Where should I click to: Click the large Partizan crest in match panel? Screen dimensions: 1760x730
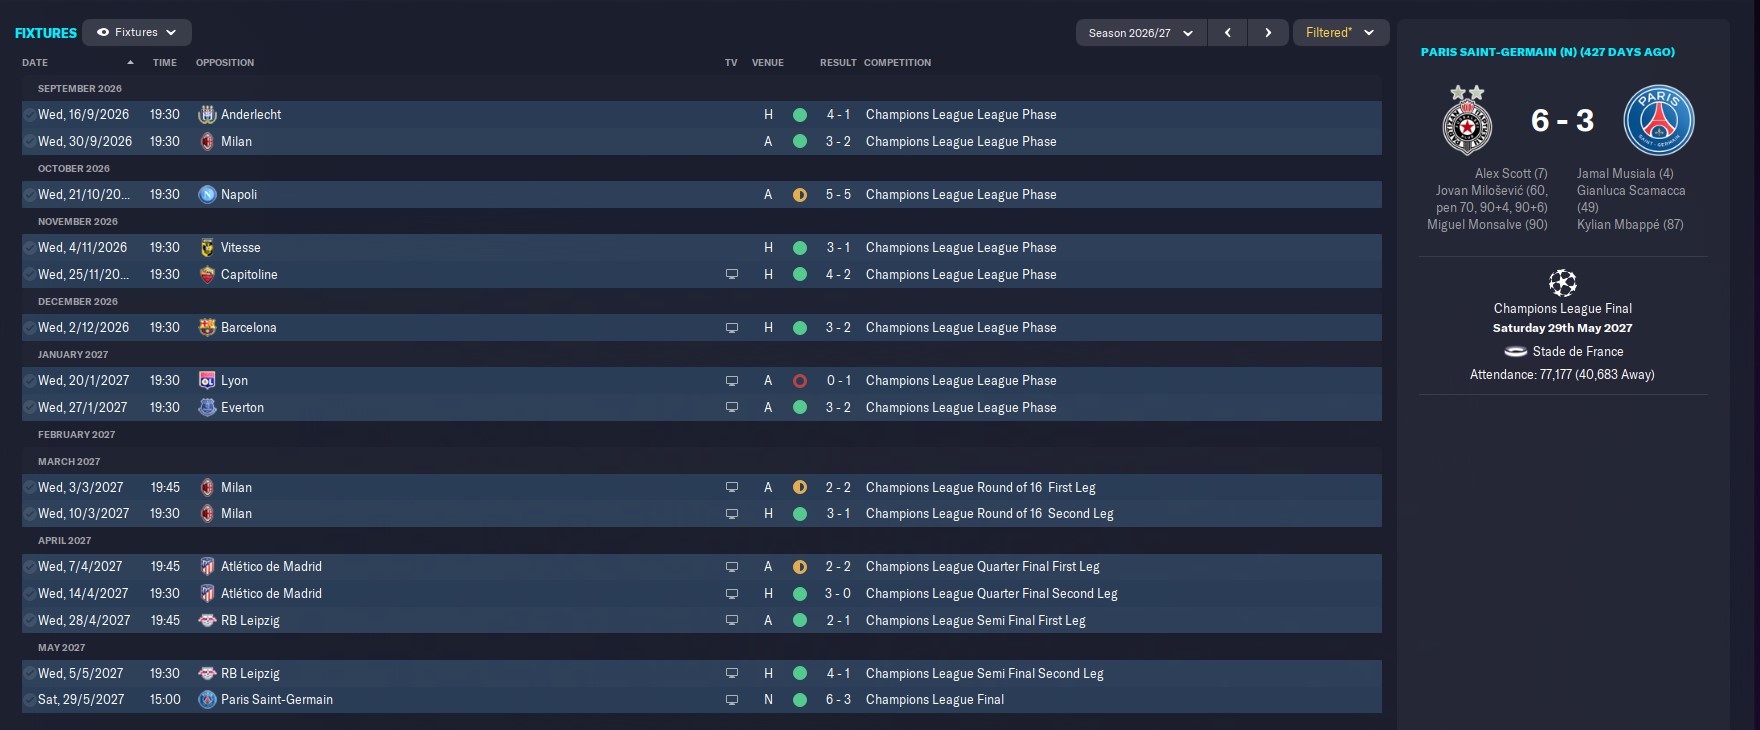point(1467,120)
